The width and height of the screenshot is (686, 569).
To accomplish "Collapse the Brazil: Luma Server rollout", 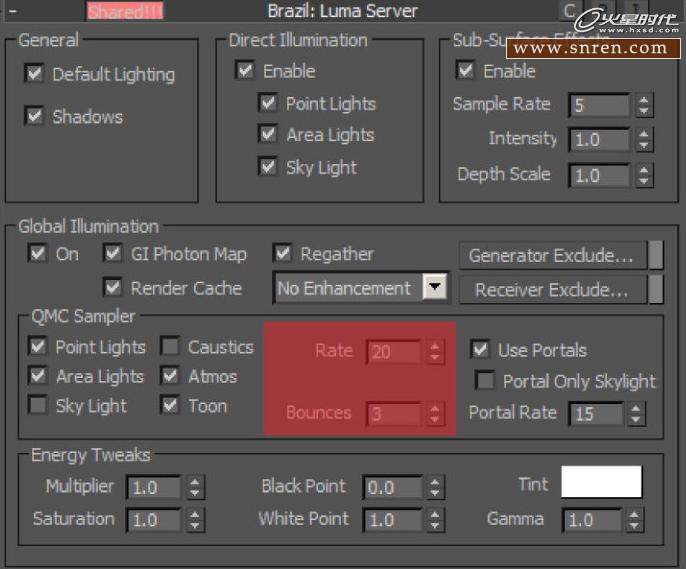I will (x=13, y=11).
